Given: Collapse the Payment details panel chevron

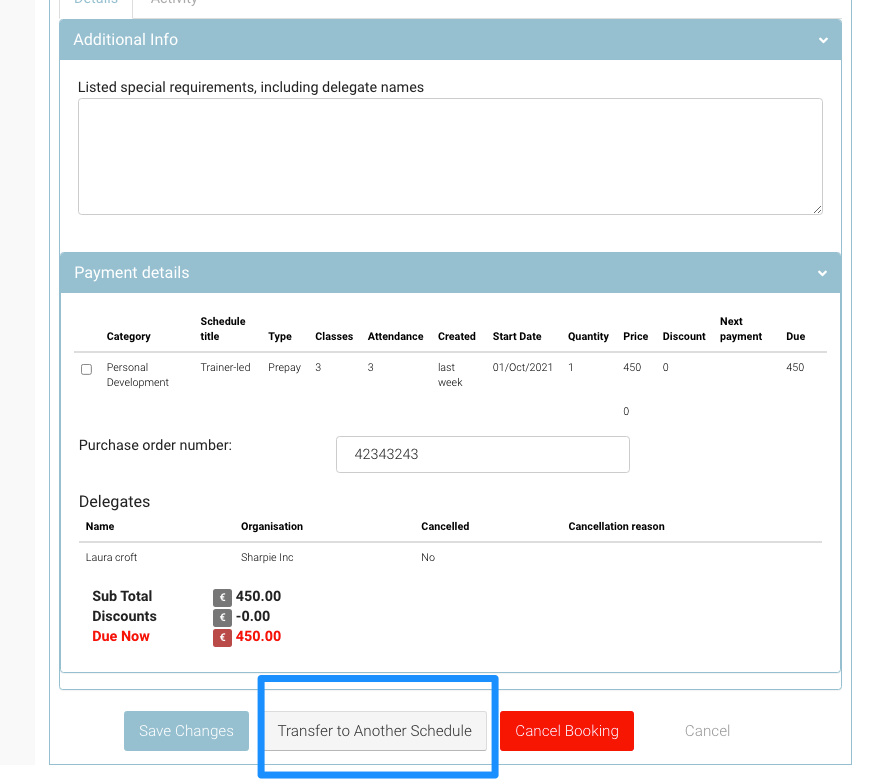Looking at the screenshot, I should (823, 273).
